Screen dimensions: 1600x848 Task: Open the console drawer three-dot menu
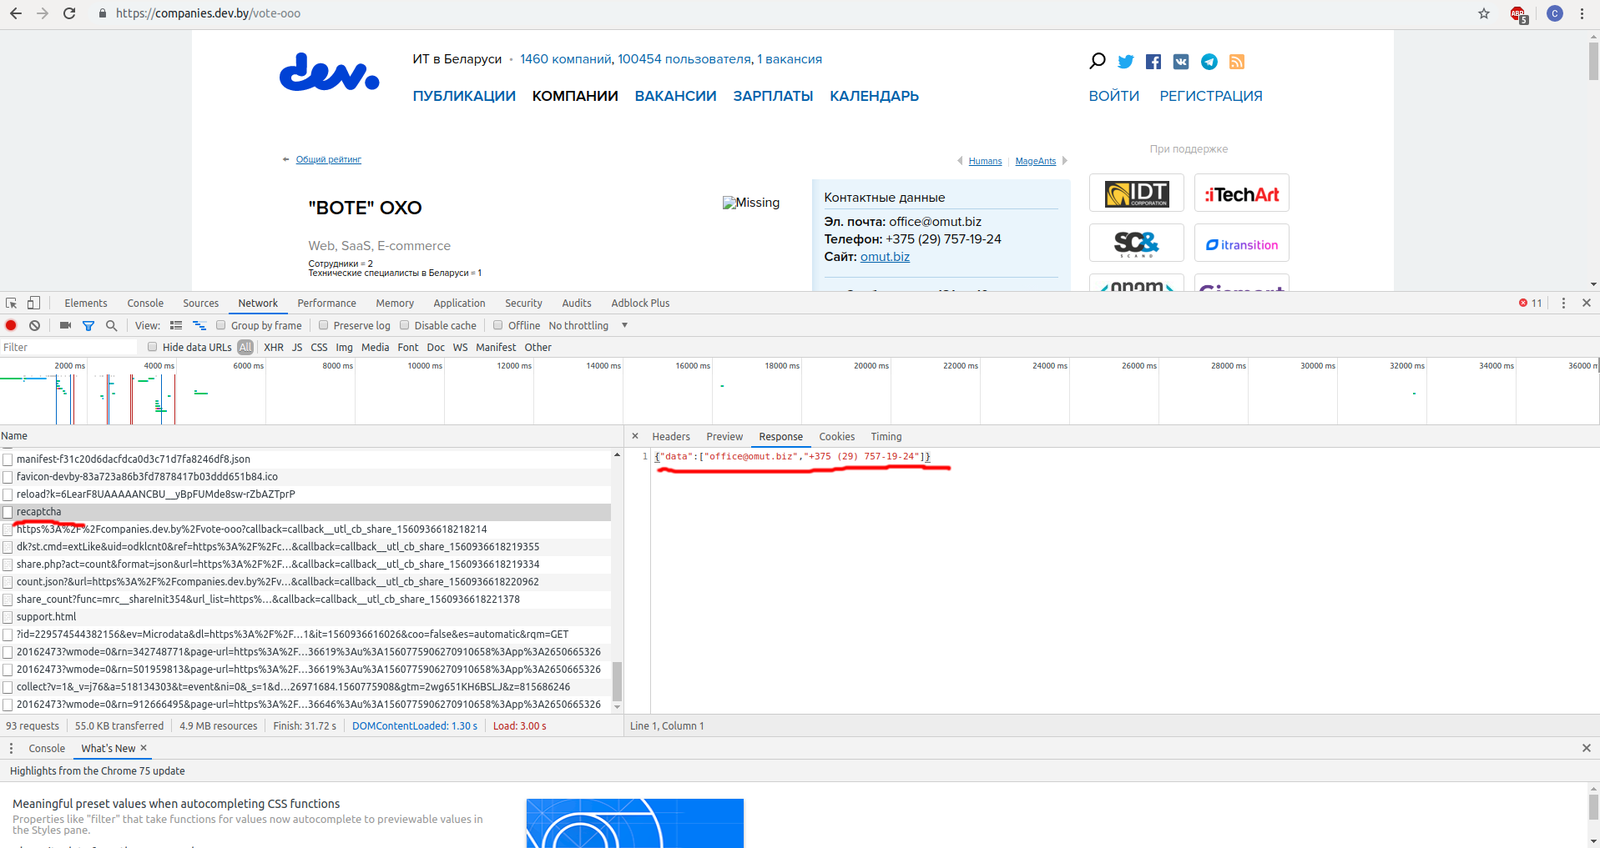pos(11,748)
